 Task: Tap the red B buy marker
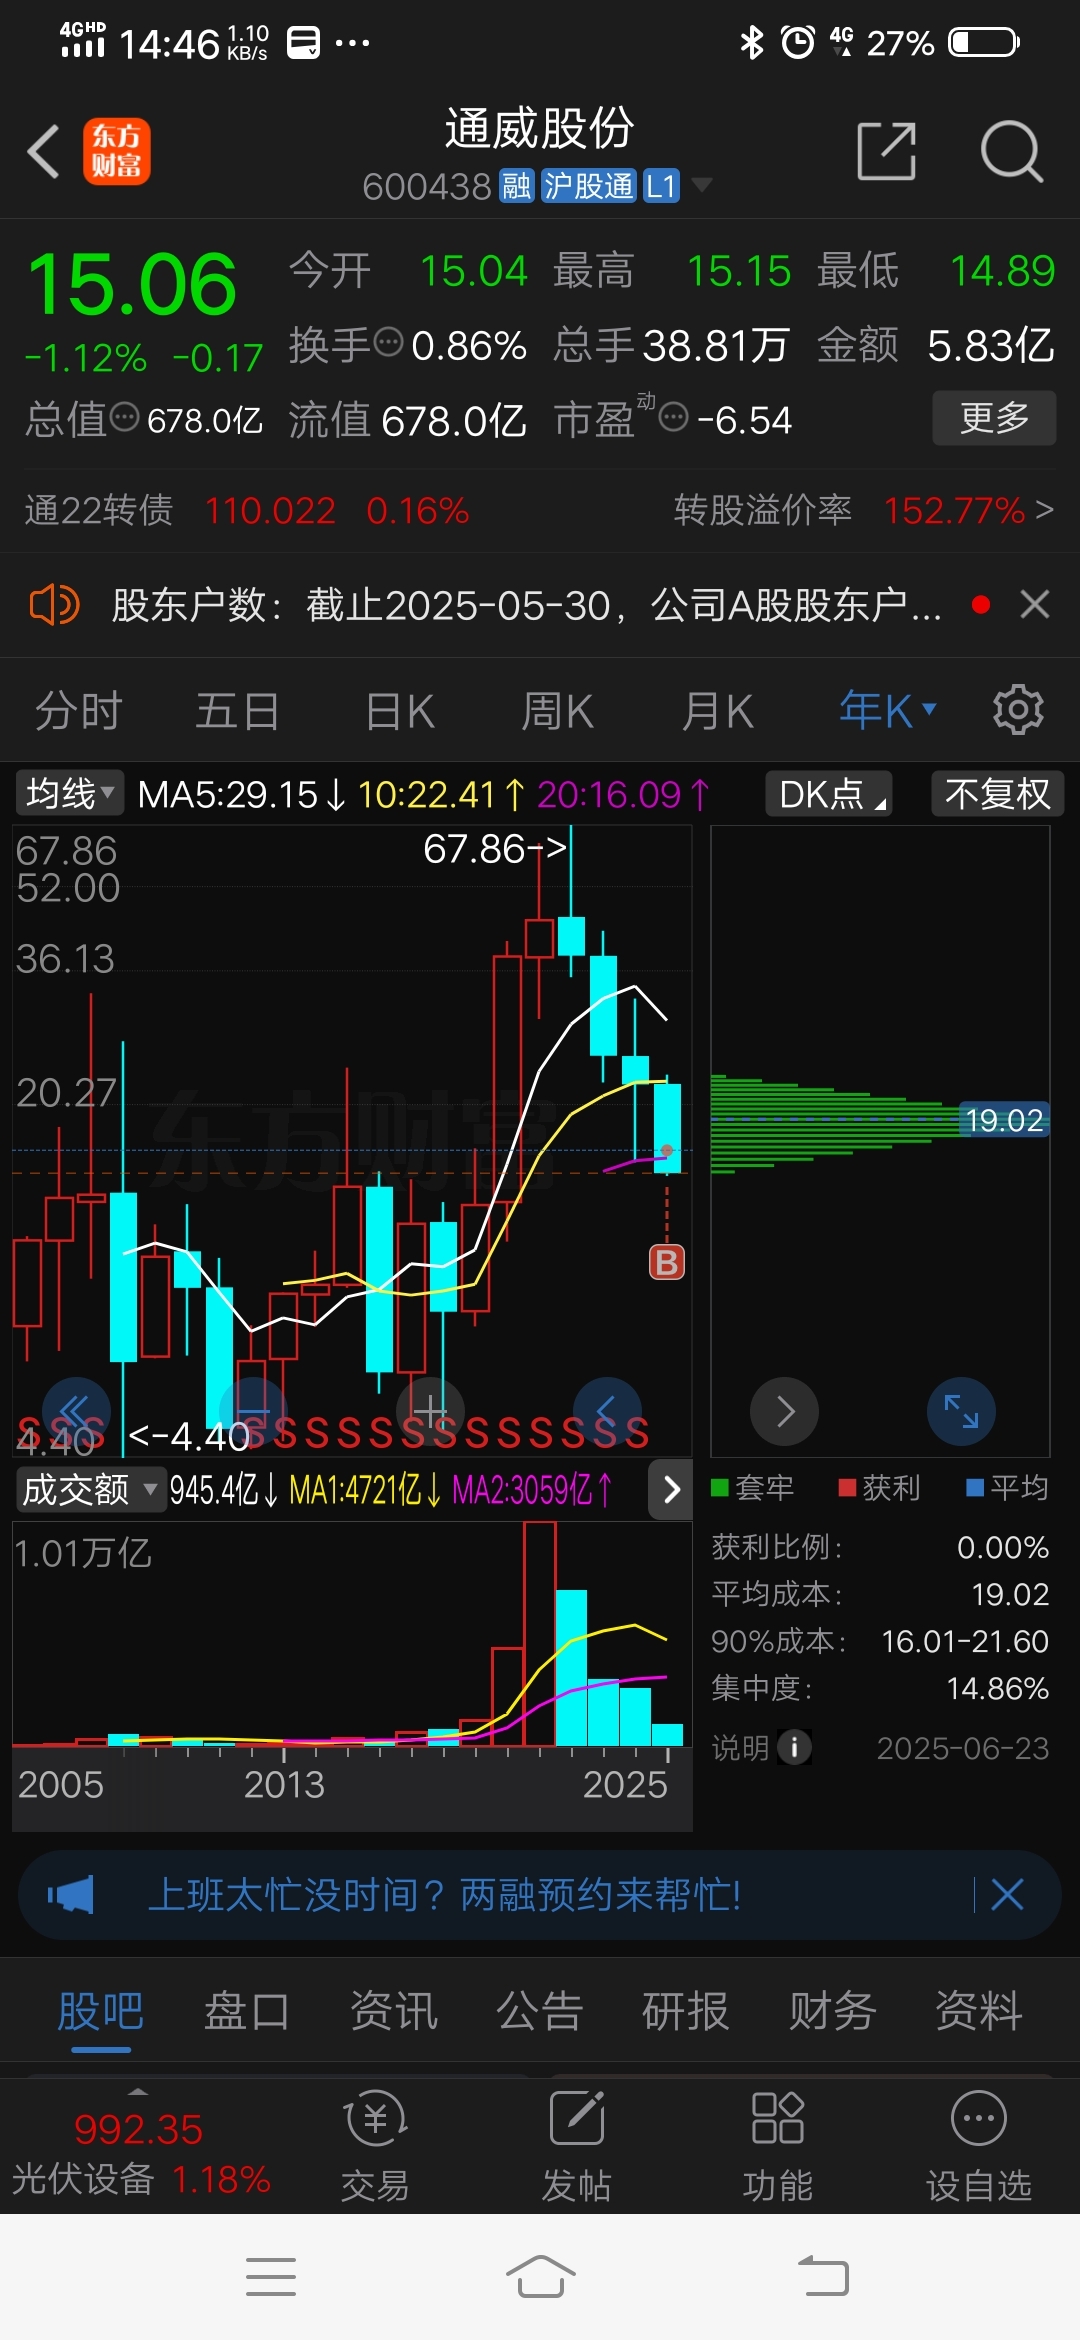coord(667,1262)
